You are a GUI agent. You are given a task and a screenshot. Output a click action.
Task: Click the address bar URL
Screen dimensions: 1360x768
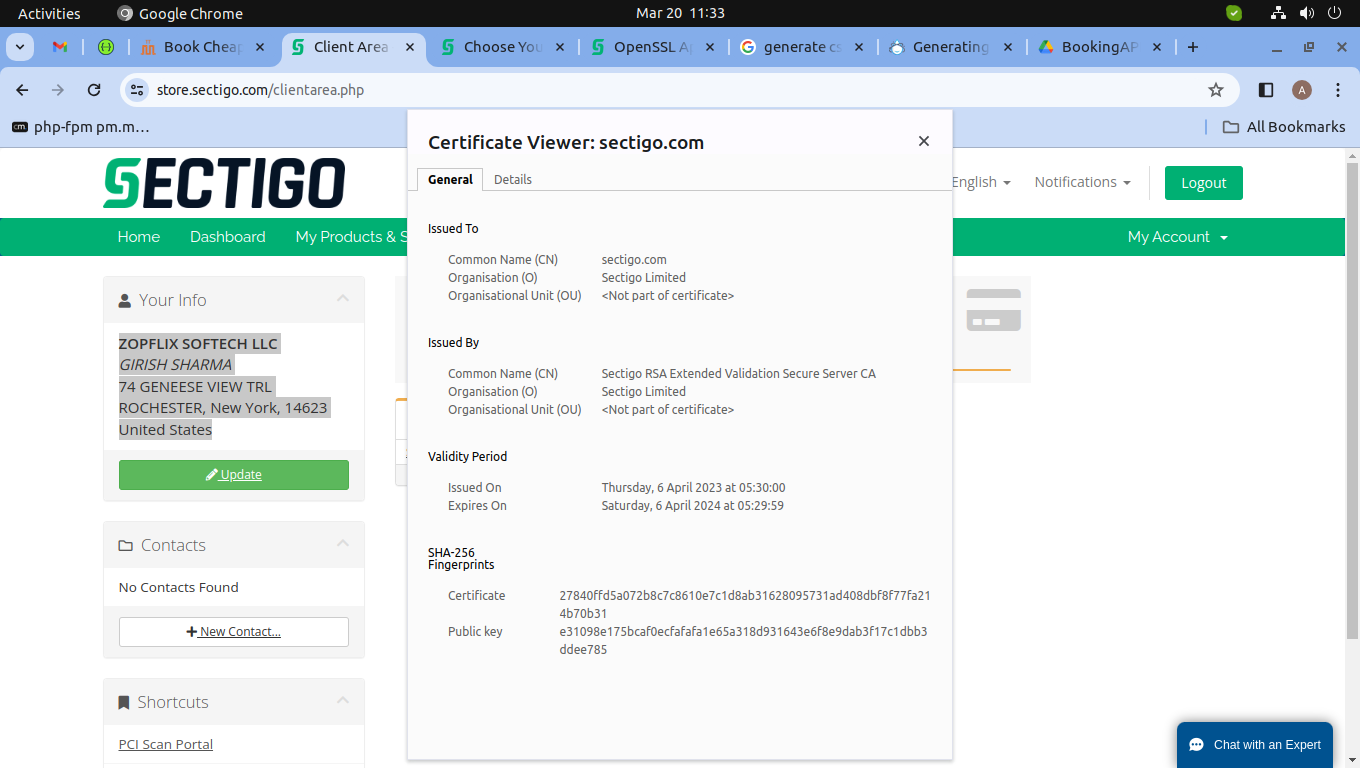260,90
